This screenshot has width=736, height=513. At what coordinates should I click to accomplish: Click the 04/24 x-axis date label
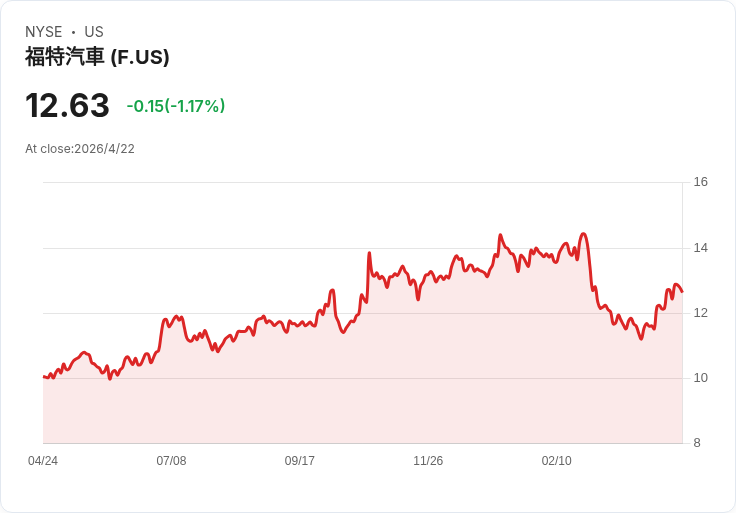click(43, 460)
